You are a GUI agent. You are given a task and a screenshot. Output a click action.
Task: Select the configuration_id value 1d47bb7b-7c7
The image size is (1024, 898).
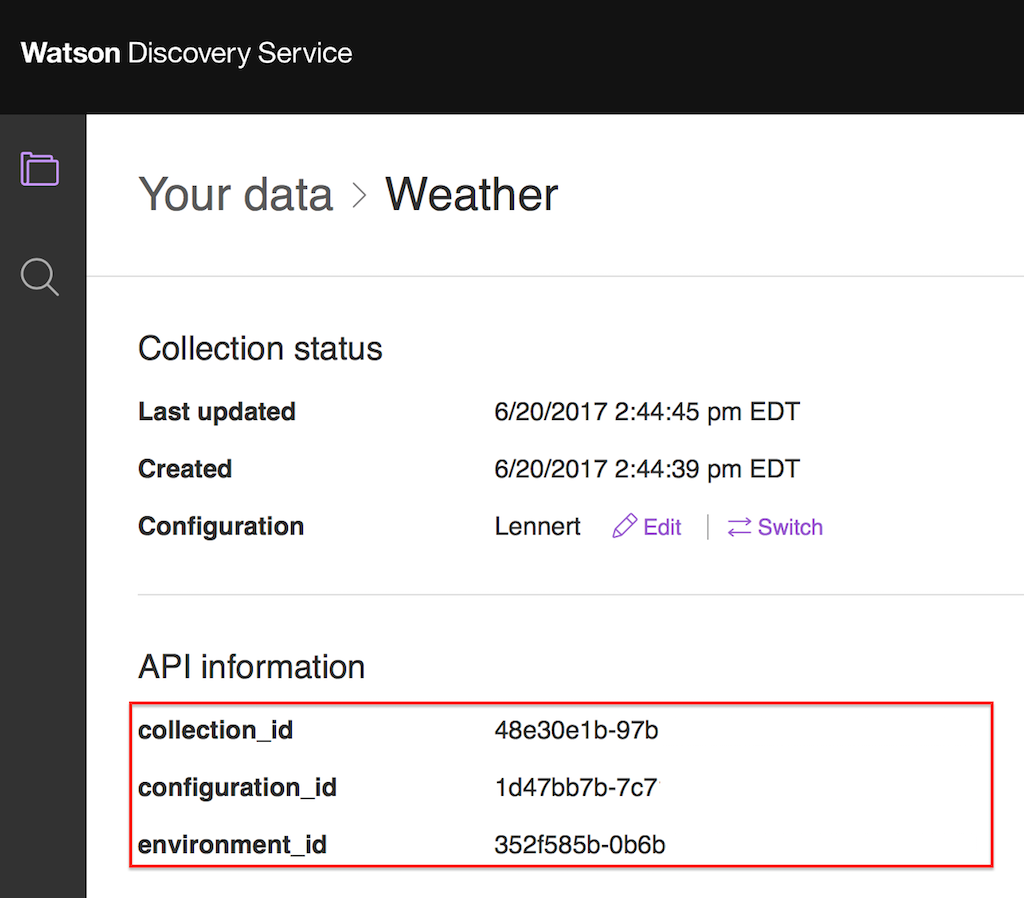click(x=576, y=788)
